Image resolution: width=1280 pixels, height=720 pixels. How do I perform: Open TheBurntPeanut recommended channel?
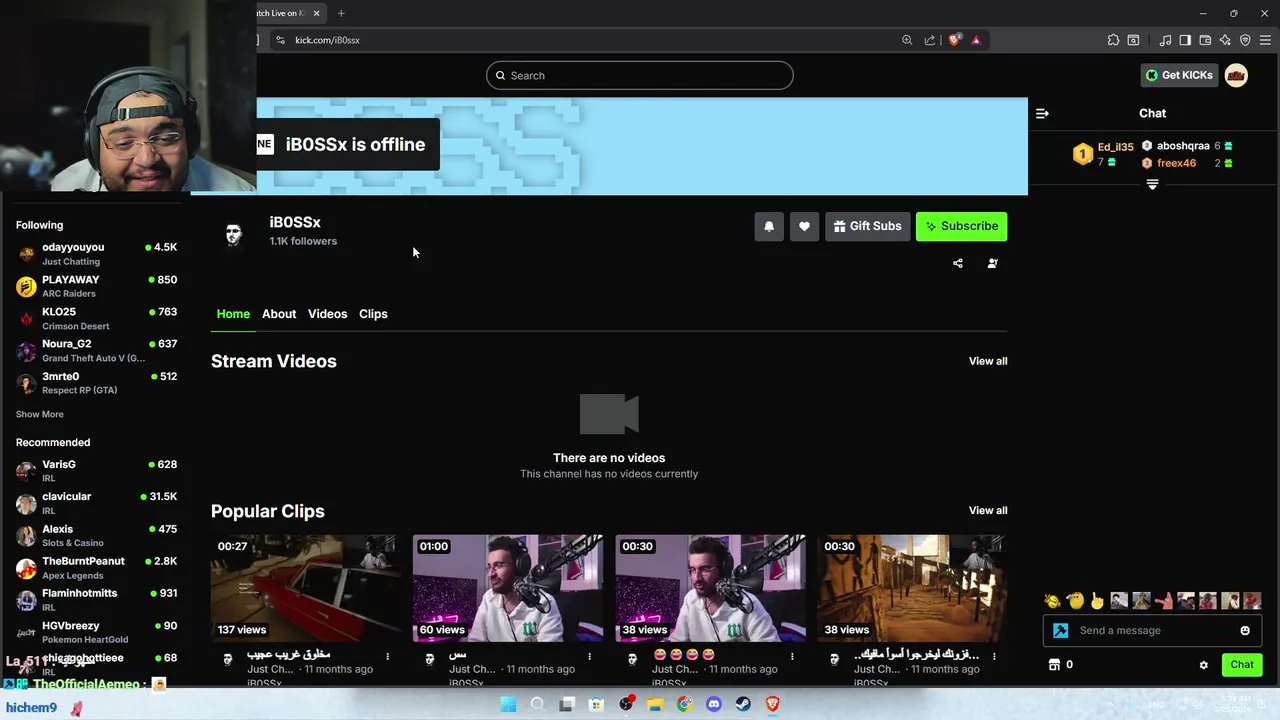[x=96, y=568]
